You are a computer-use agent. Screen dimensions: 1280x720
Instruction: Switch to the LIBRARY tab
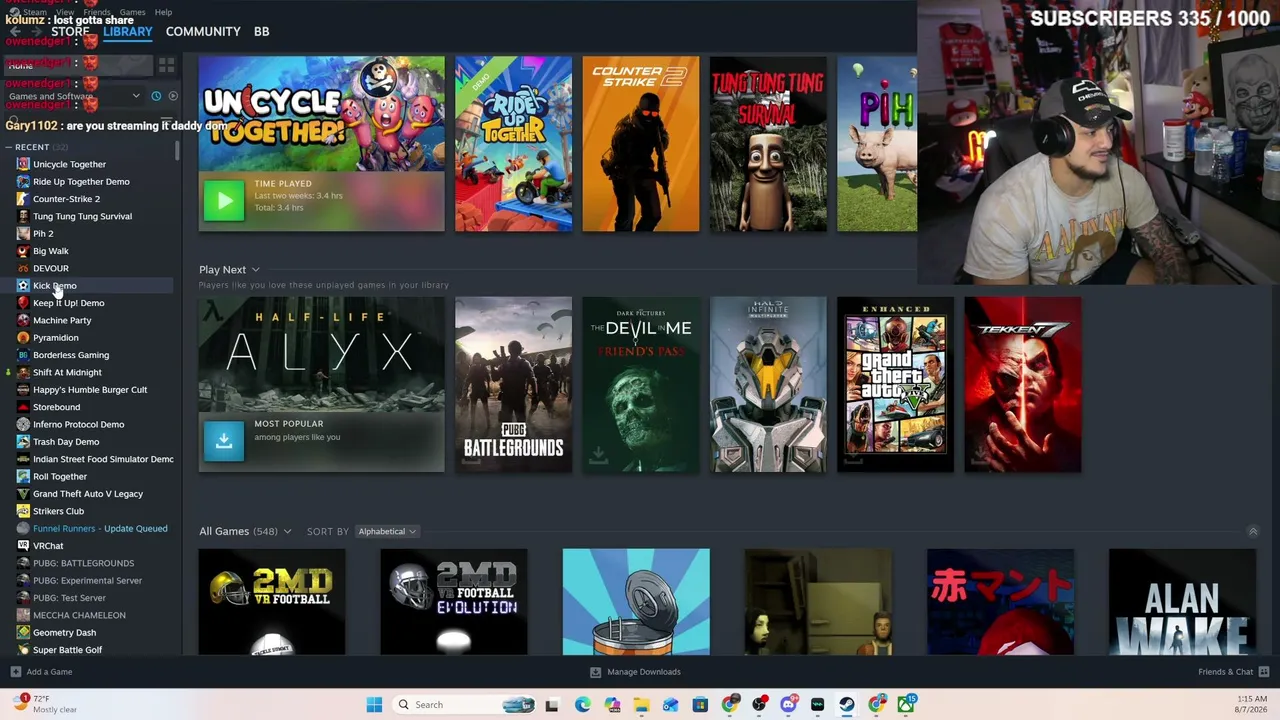(128, 32)
